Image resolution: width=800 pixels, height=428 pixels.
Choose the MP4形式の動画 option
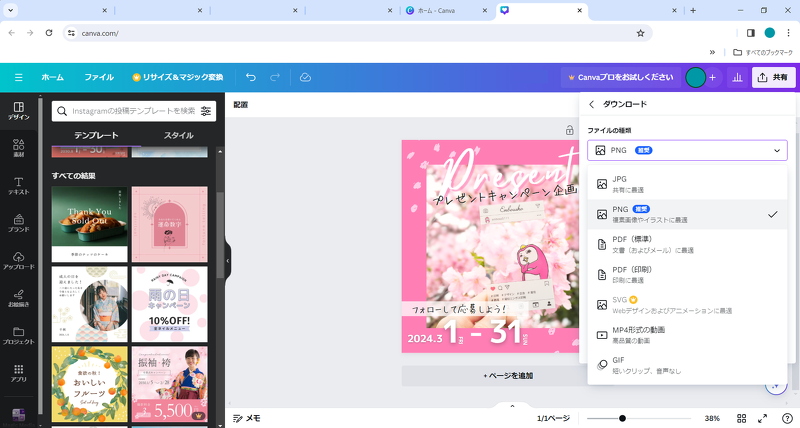[687, 335]
